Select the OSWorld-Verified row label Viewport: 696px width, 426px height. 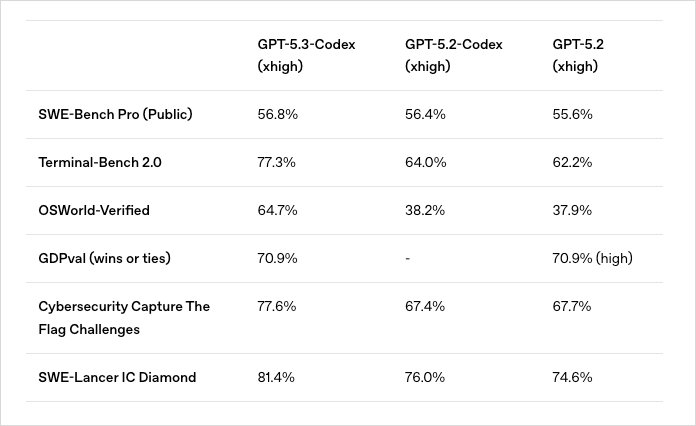94,210
